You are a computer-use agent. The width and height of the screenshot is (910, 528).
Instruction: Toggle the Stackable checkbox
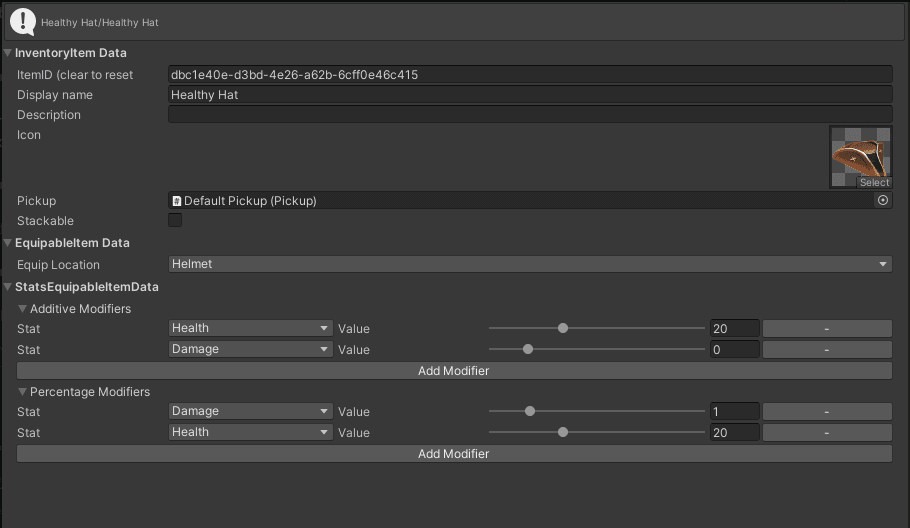click(x=175, y=220)
